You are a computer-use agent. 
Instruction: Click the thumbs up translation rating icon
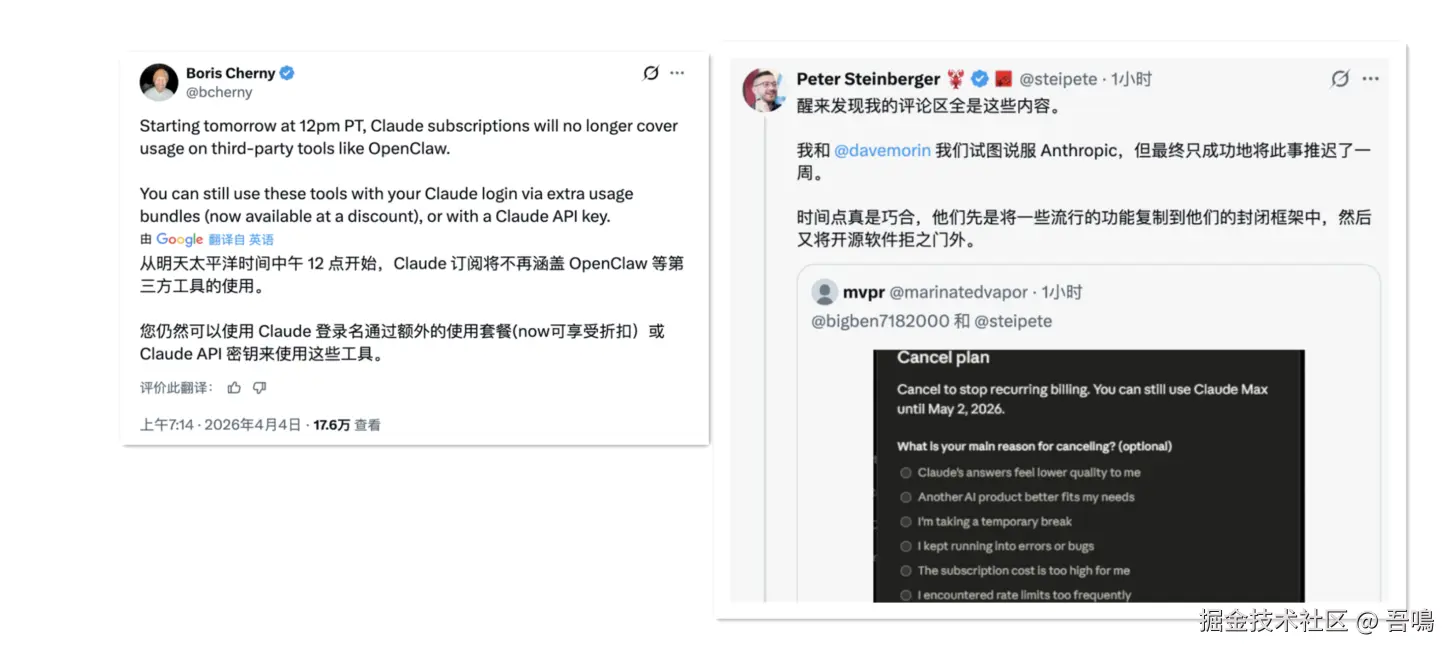click(x=234, y=388)
